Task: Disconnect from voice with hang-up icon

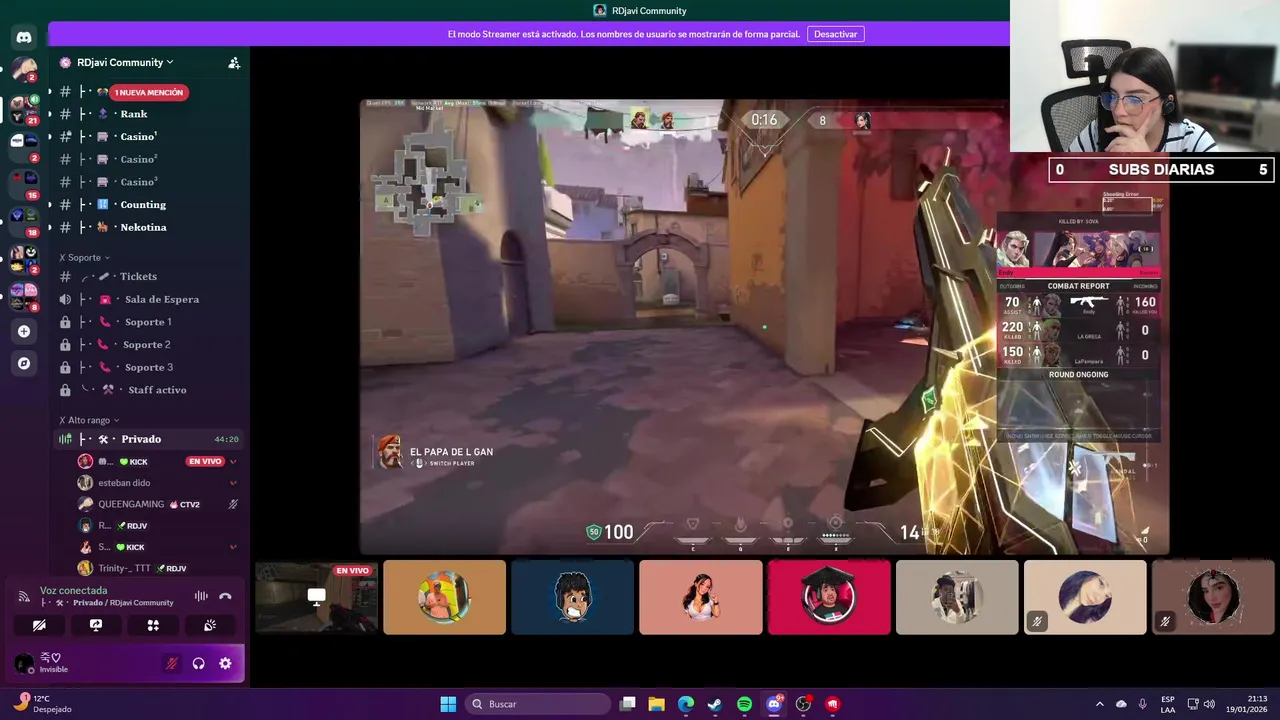Action: (x=225, y=596)
